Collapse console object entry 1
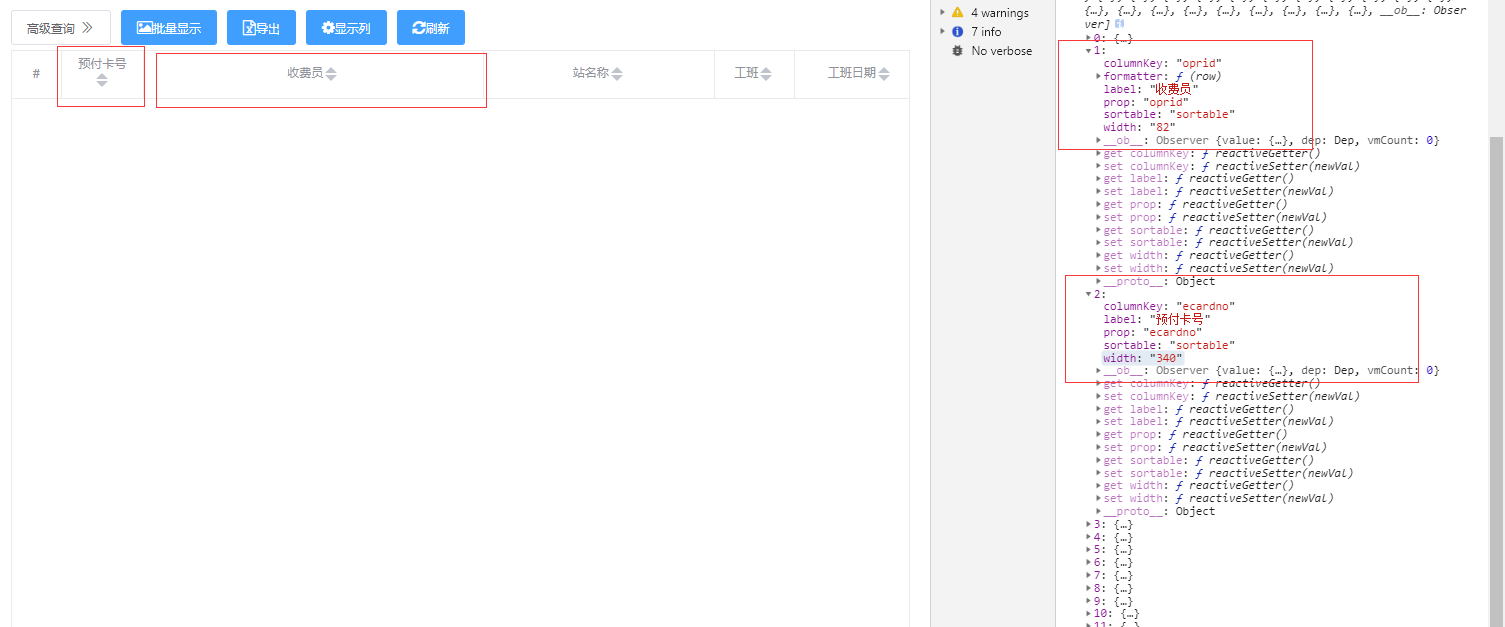This screenshot has height=627, width=1505. (1088, 50)
